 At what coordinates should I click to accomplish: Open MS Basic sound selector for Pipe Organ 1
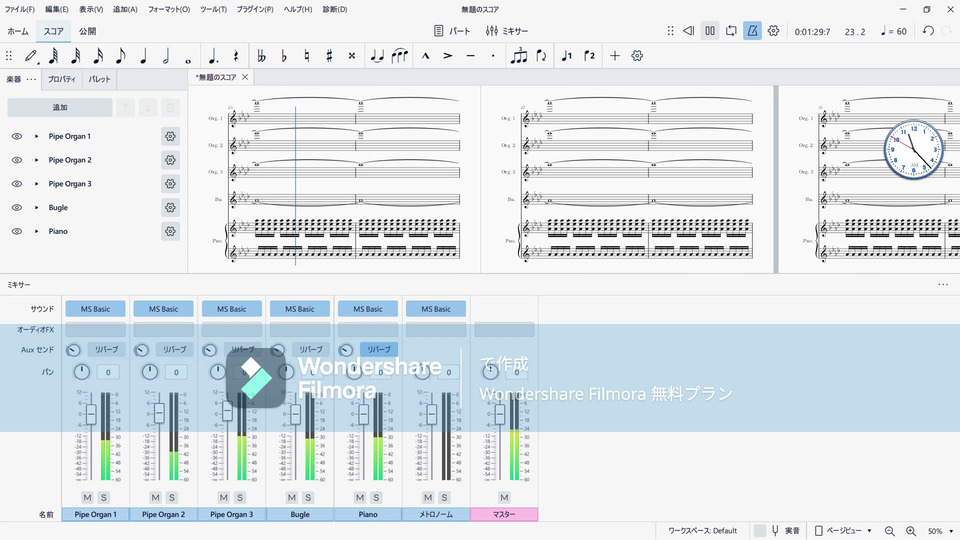click(x=96, y=309)
